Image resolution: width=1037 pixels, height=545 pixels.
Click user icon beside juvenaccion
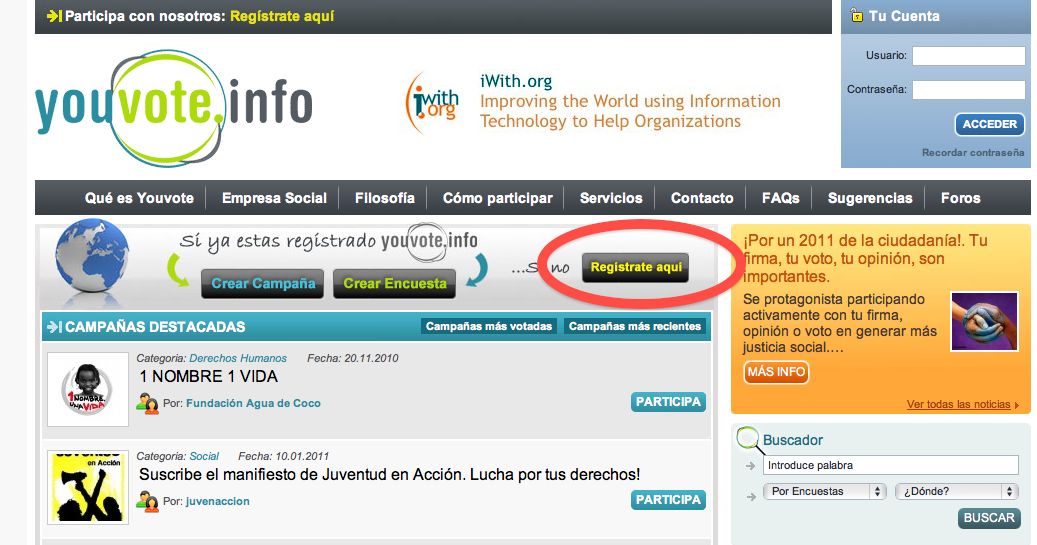147,501
